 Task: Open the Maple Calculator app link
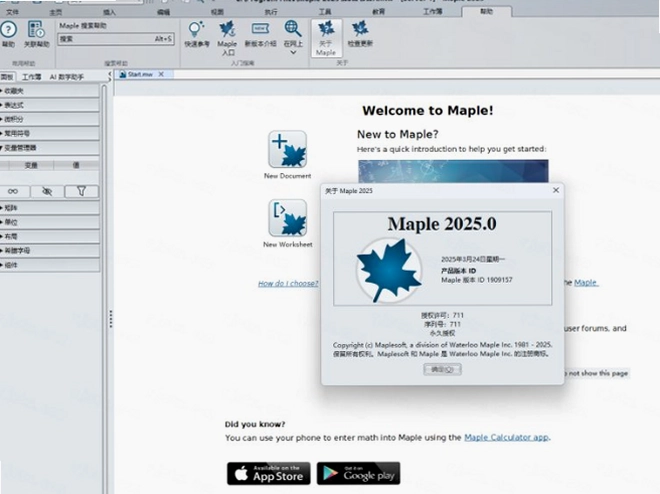pos(506,437)
